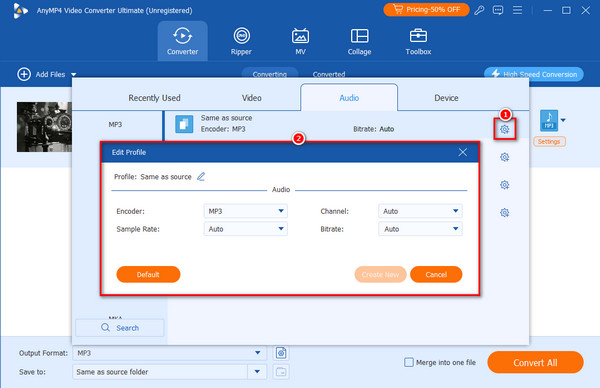Viewport: 600px width, 388px height.
Task: Choose MP3 in the format list
Action: pos(115,124)
